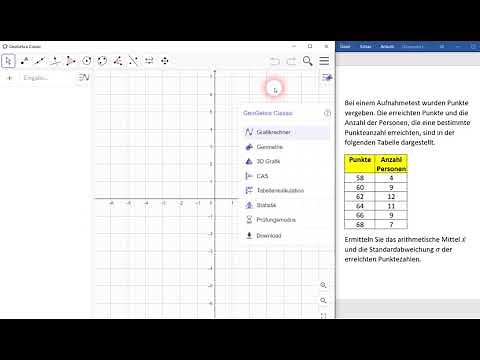480x360 pixels.
Task: Click the GeoGebra Classic heading in perspectives panel
Action: point(268,113)
